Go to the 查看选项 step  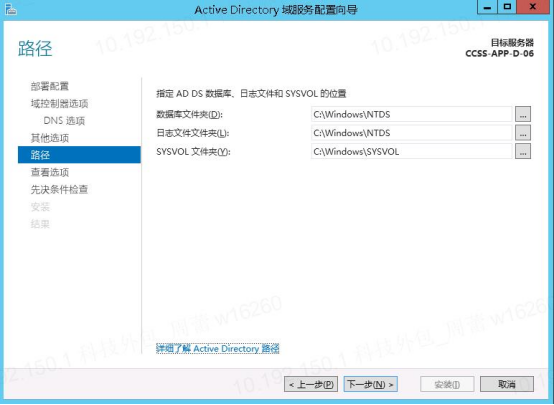tap(50, 172)
